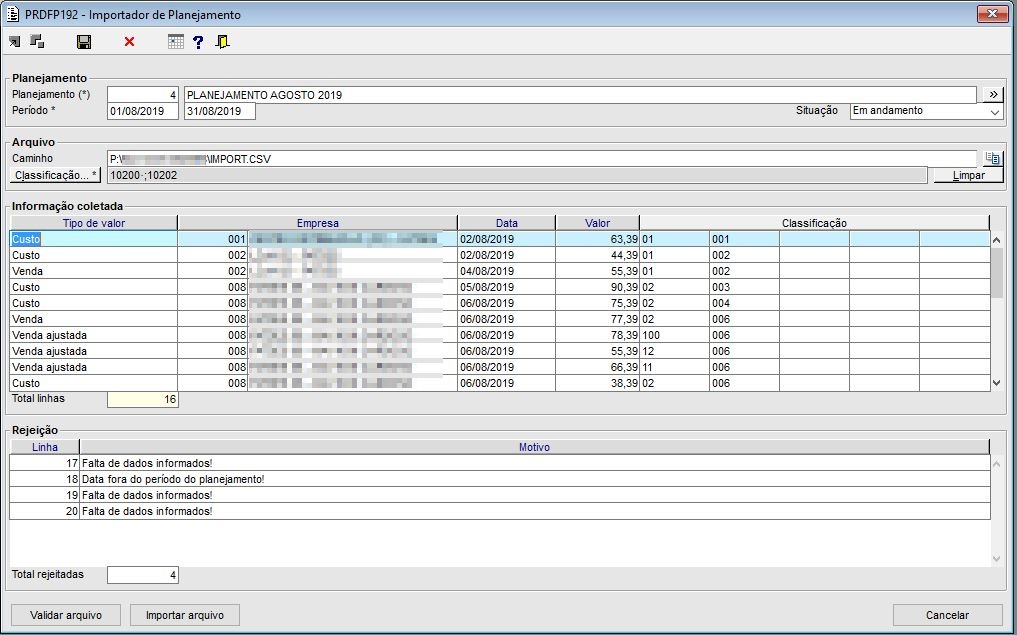The width and height of the screenshot is (1017, 635).
Task: Open planejamento lookup double-arrow button
Action: point(992,95)
